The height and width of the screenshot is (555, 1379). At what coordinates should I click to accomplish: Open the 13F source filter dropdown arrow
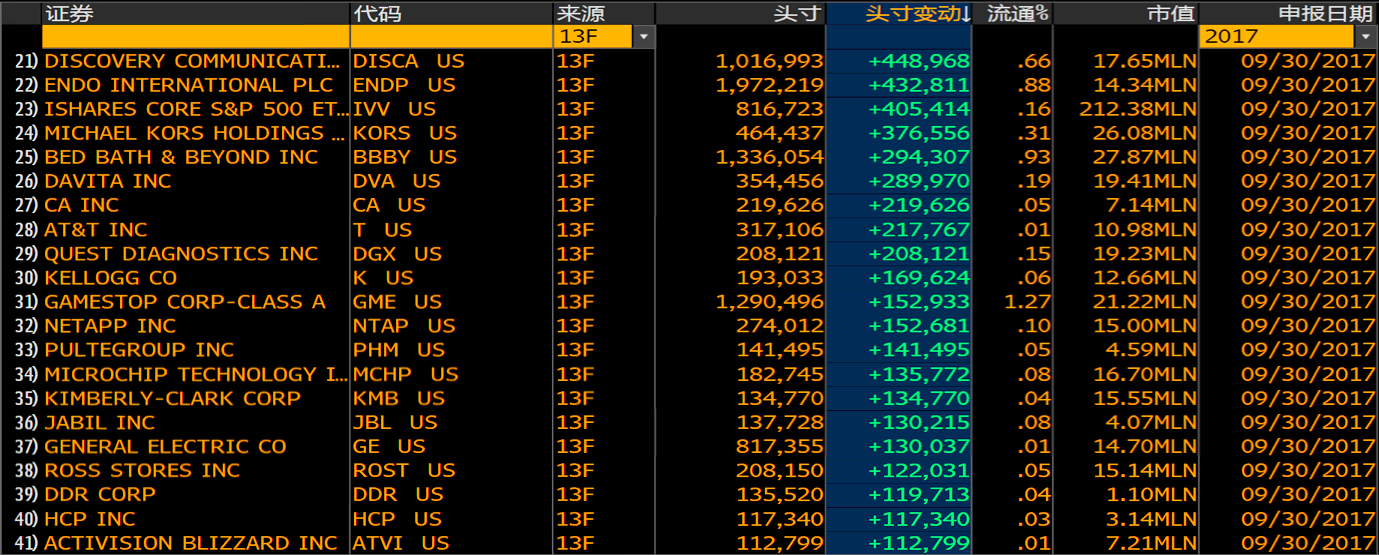(x=643, y=37)
